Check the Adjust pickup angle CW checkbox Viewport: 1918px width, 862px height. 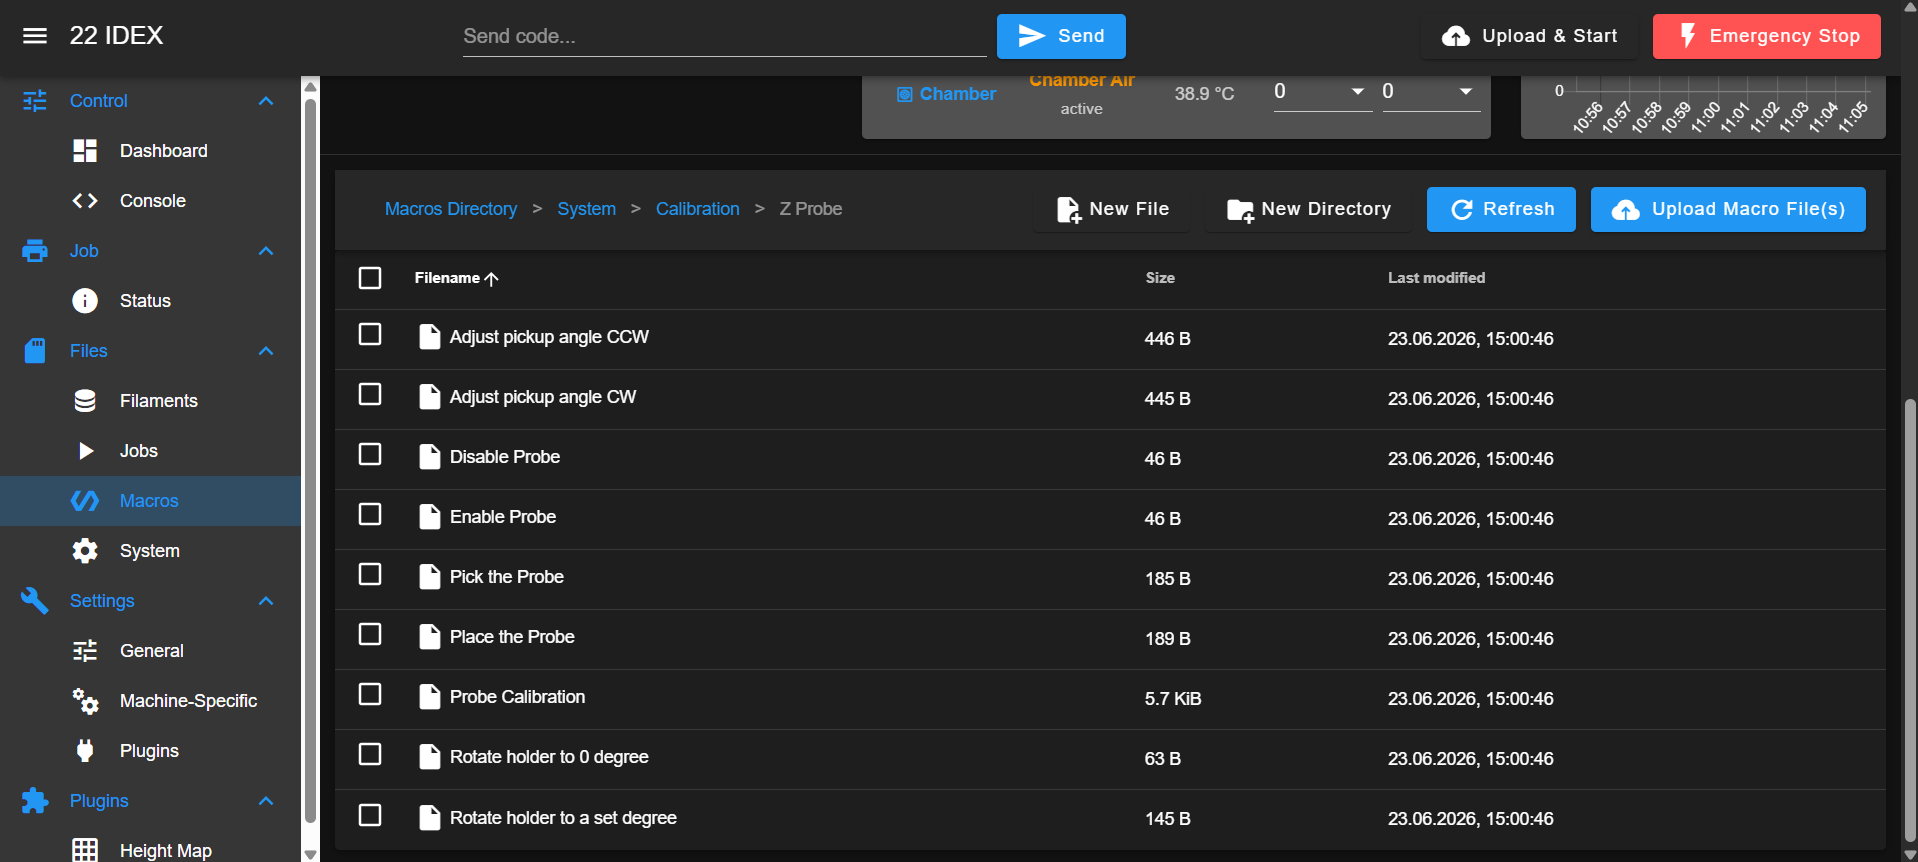(x=370, y=394)
